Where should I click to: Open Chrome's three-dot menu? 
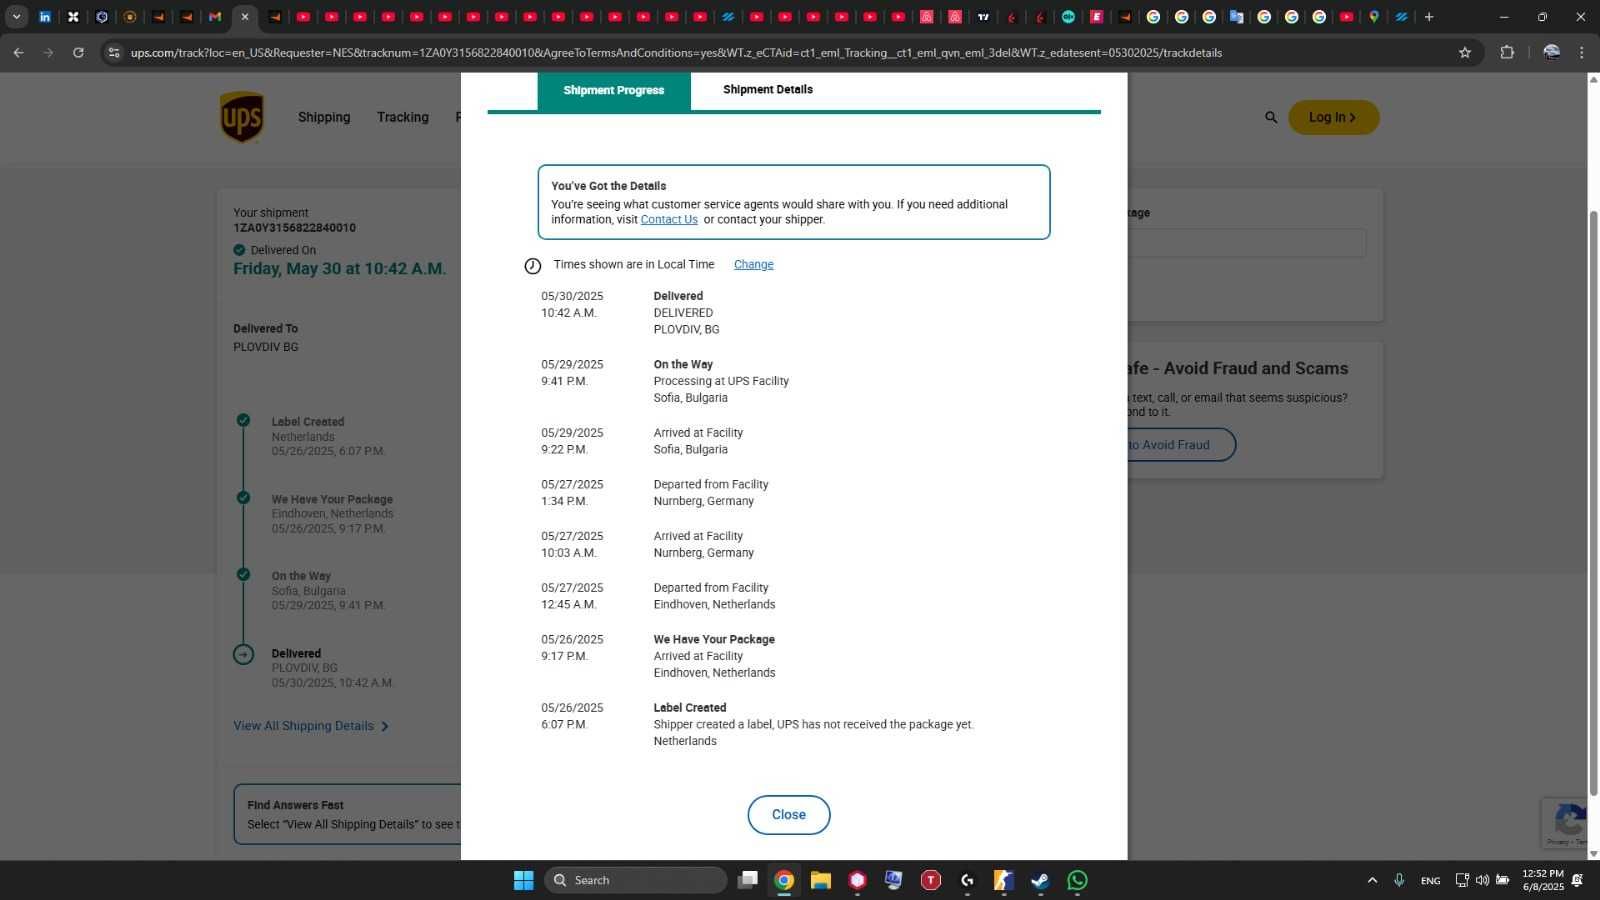coord(1581,53)
